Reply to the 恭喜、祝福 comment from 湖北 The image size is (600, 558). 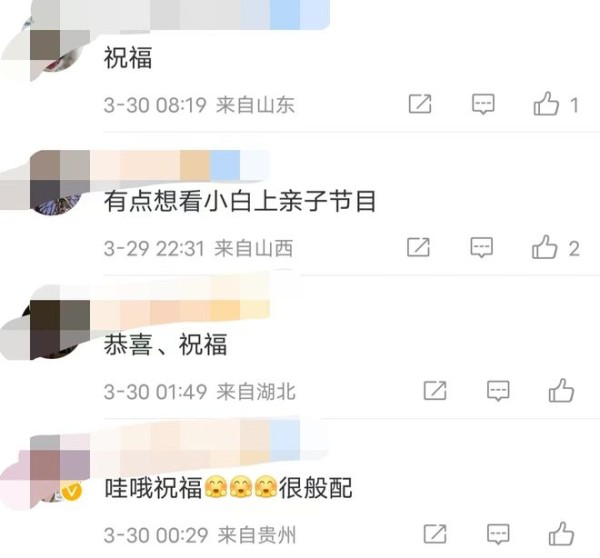click(498, 390)
